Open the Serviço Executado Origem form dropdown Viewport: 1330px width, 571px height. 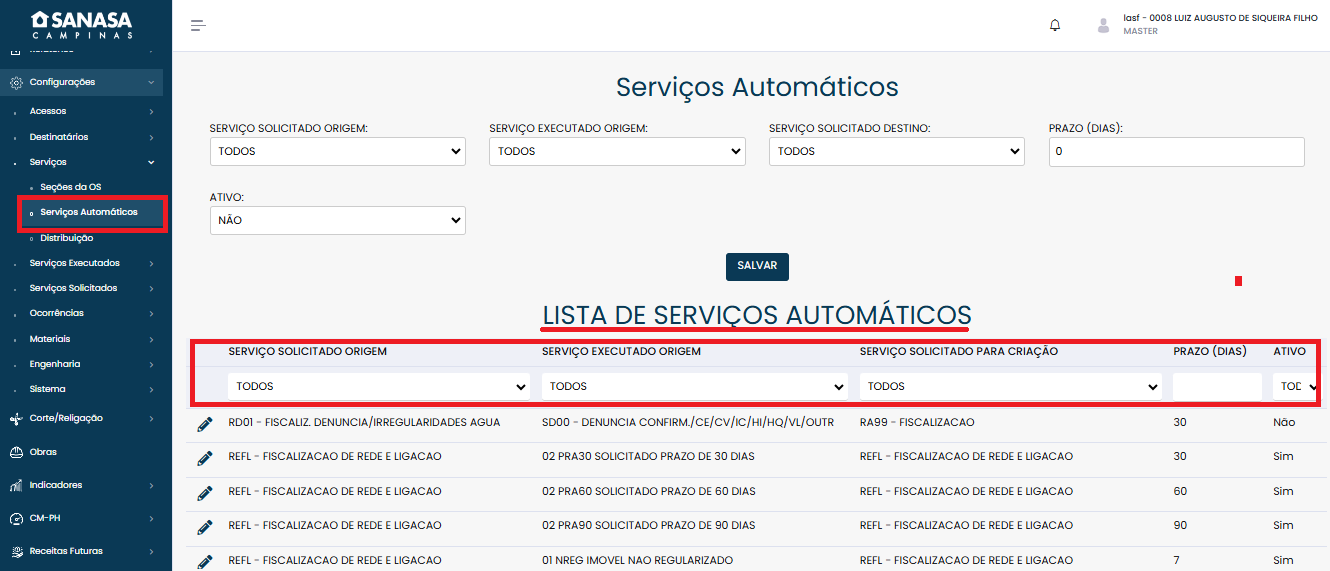(617, 152)
